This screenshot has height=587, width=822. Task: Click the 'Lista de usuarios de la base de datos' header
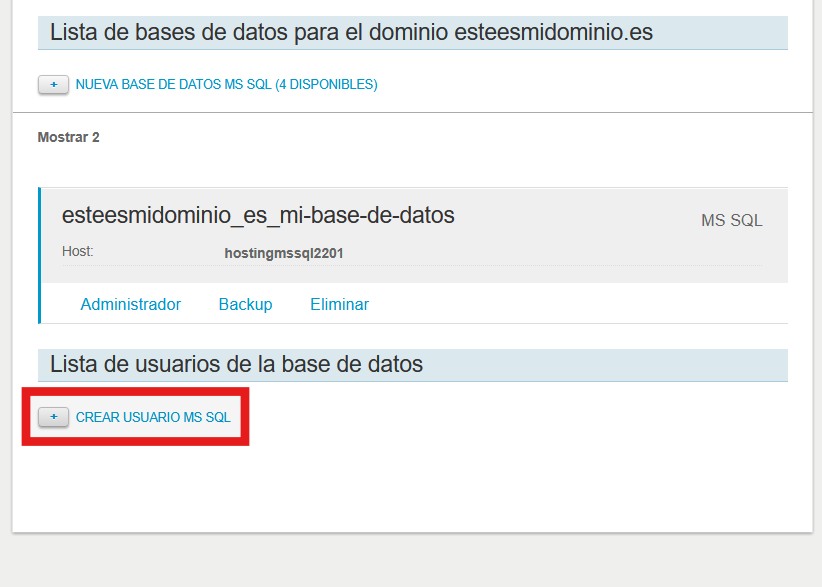tap(236, 364)
